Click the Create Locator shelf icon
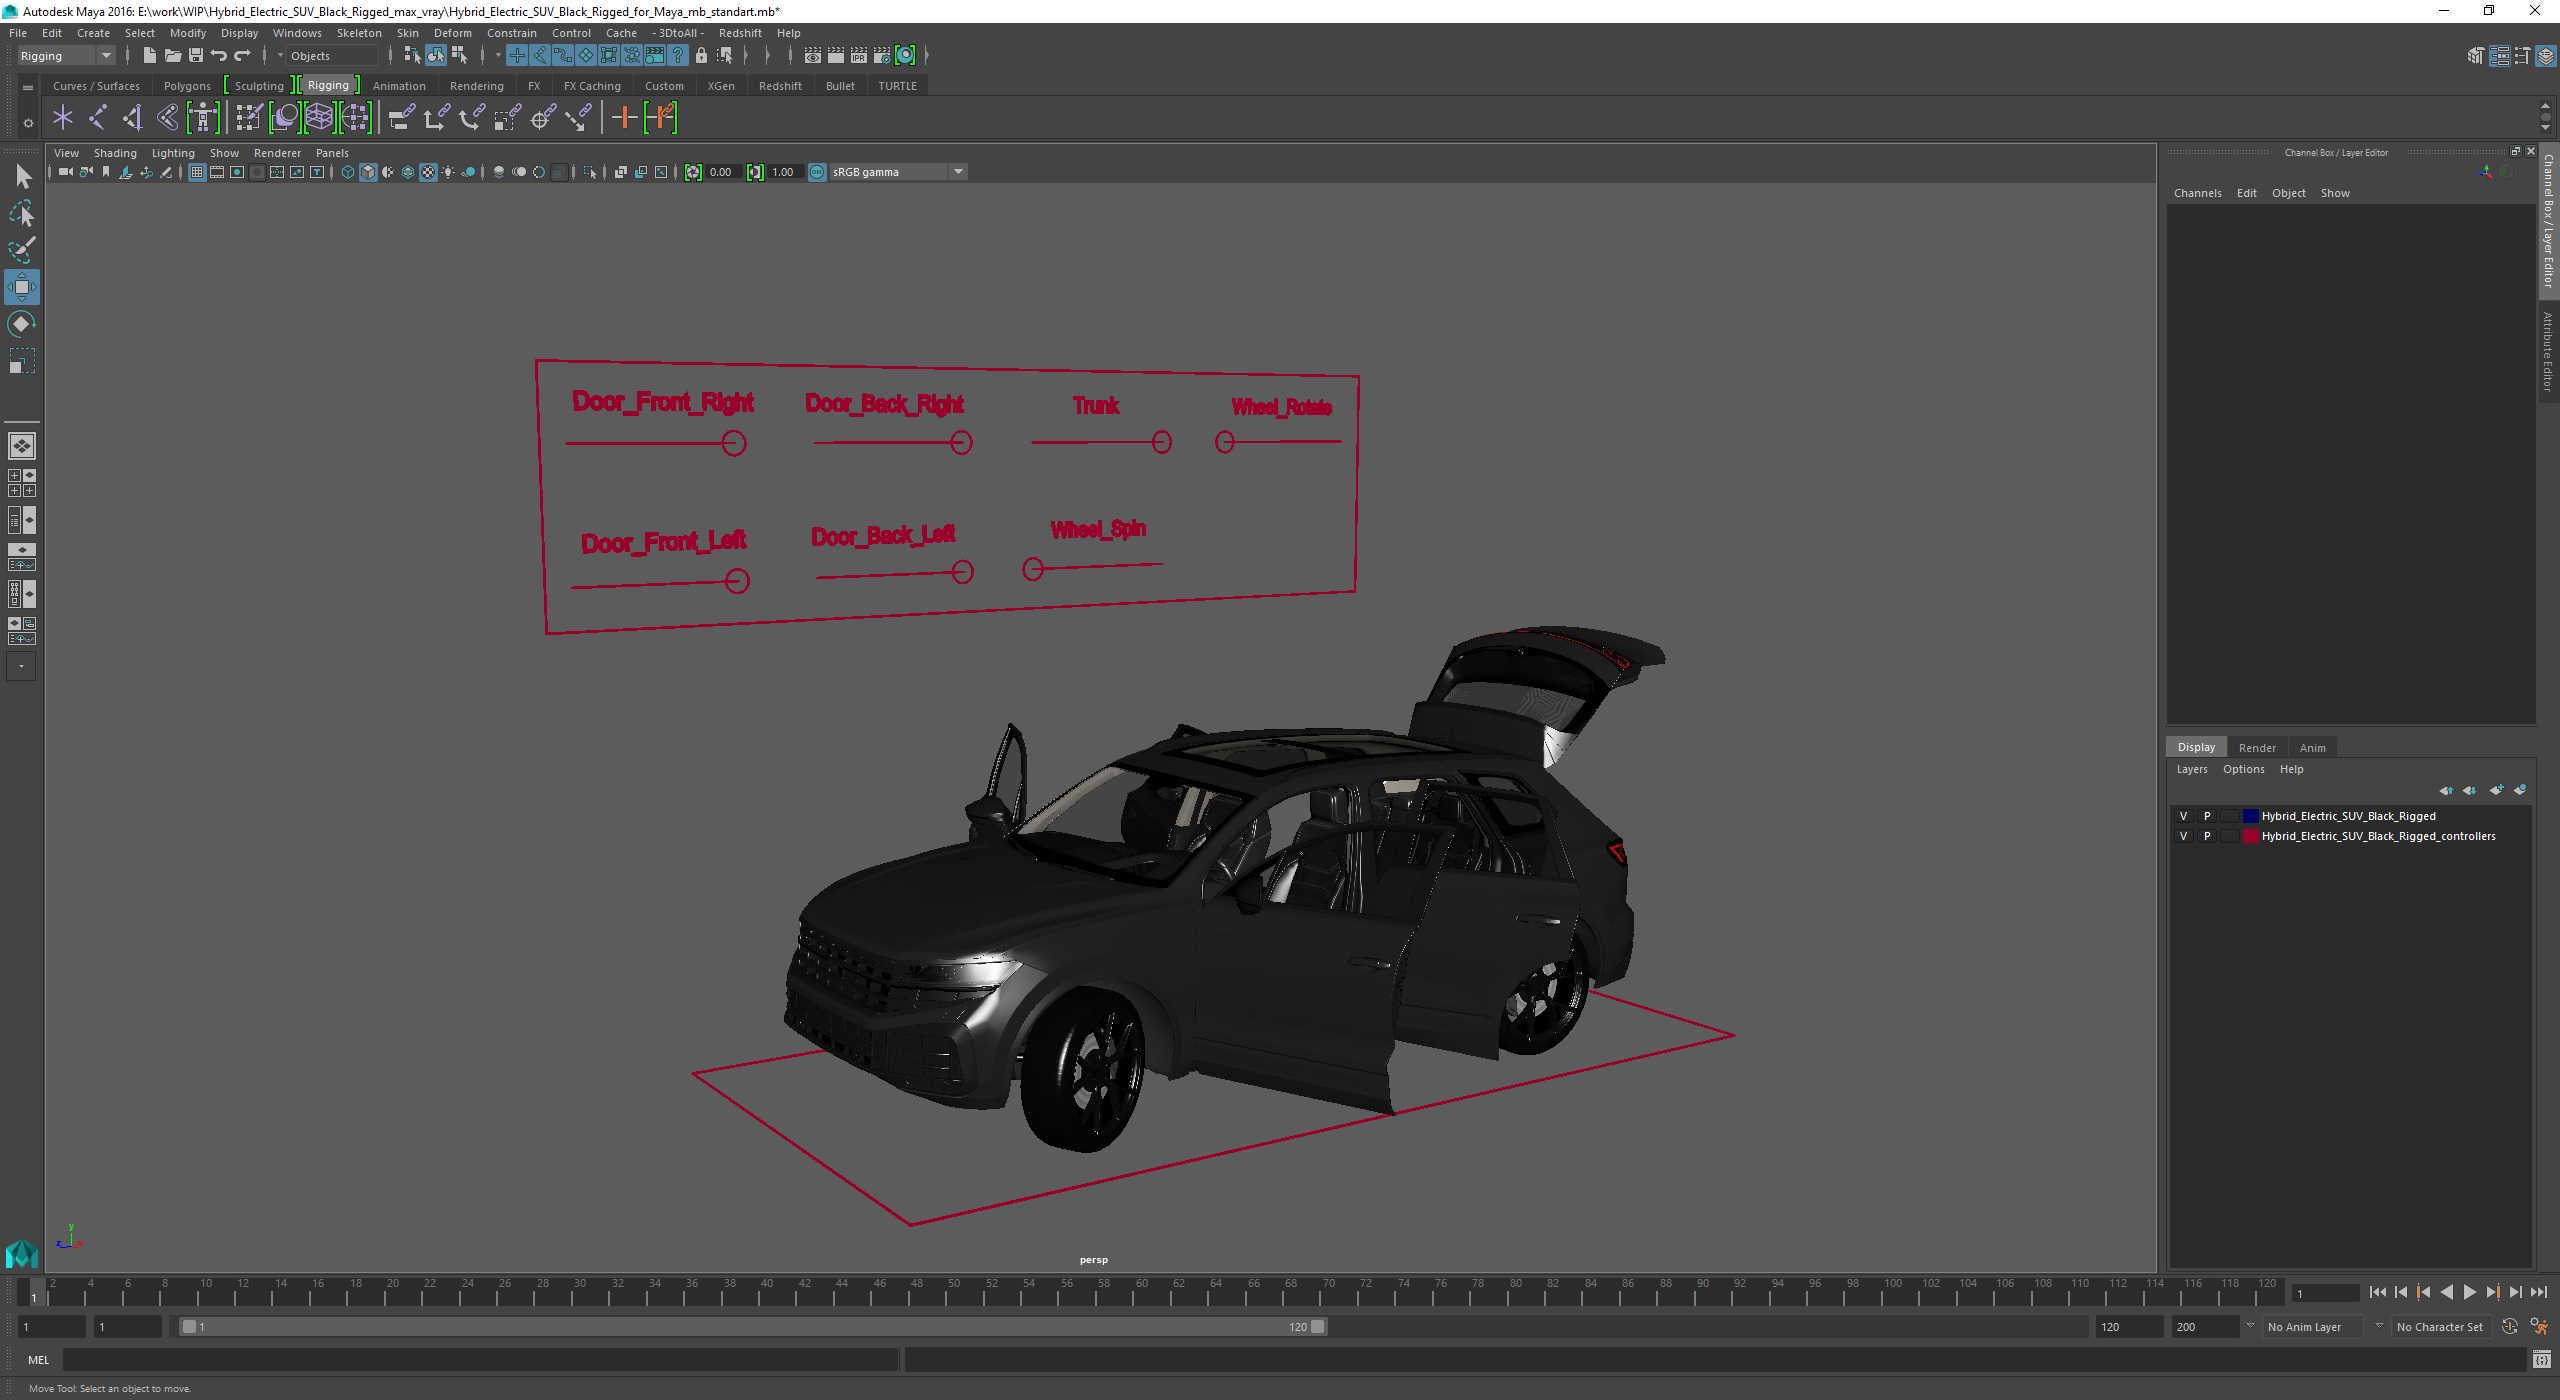This screenshot has height=1400, width=2560. (x=63, y=118)
